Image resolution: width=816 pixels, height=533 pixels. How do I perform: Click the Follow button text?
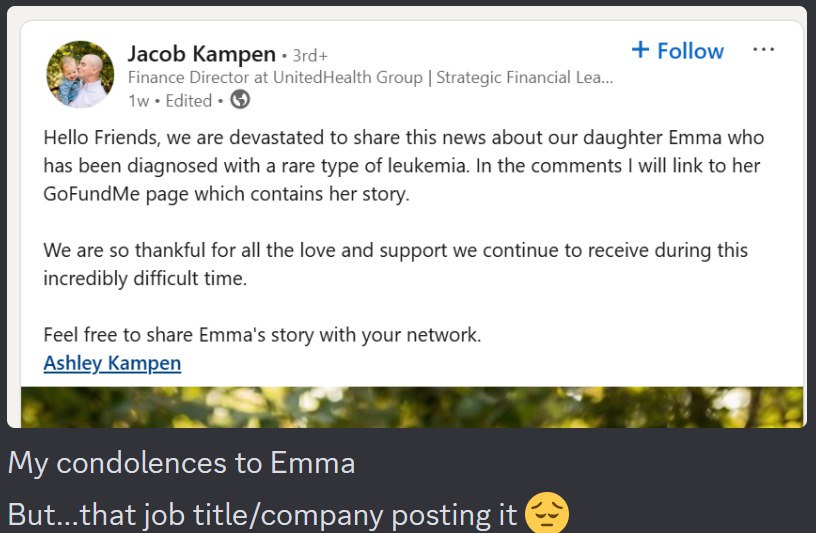(691, 51)
